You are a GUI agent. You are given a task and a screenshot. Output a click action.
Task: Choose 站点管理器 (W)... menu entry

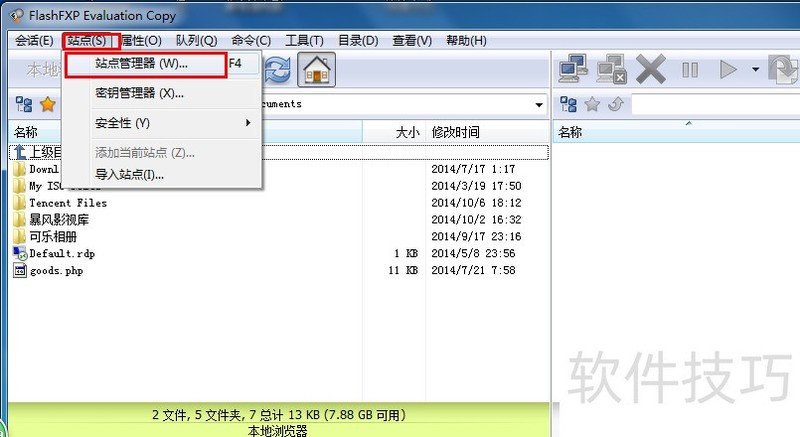[x=161, y=64]
